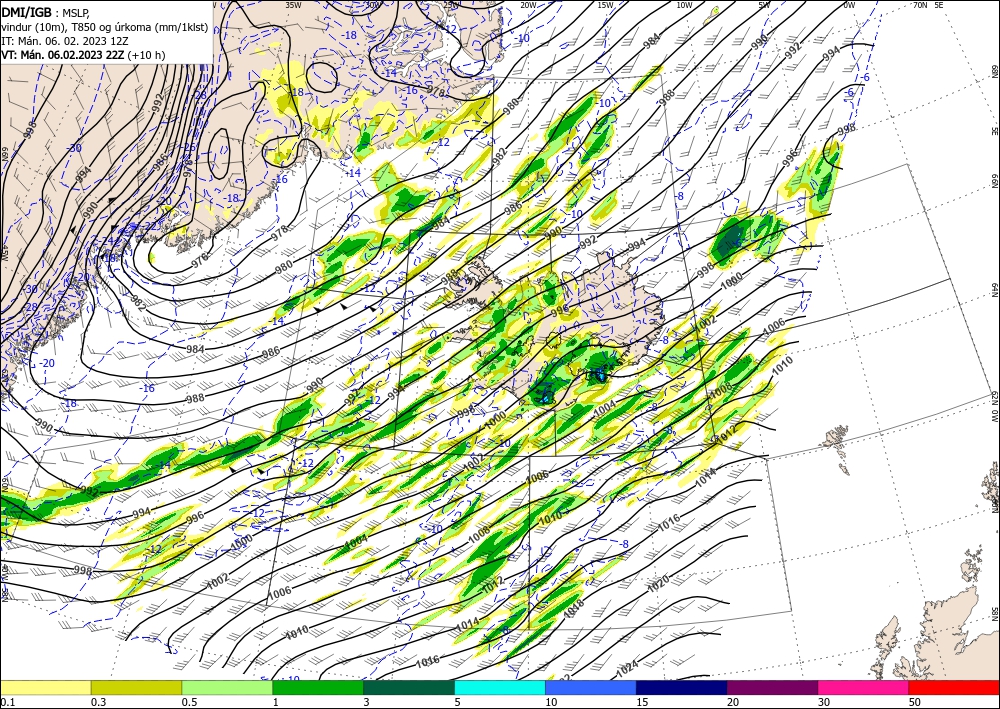Pick the blue 10–15 legend swatch
1000x709 pixels.
(x=591, y=687)
